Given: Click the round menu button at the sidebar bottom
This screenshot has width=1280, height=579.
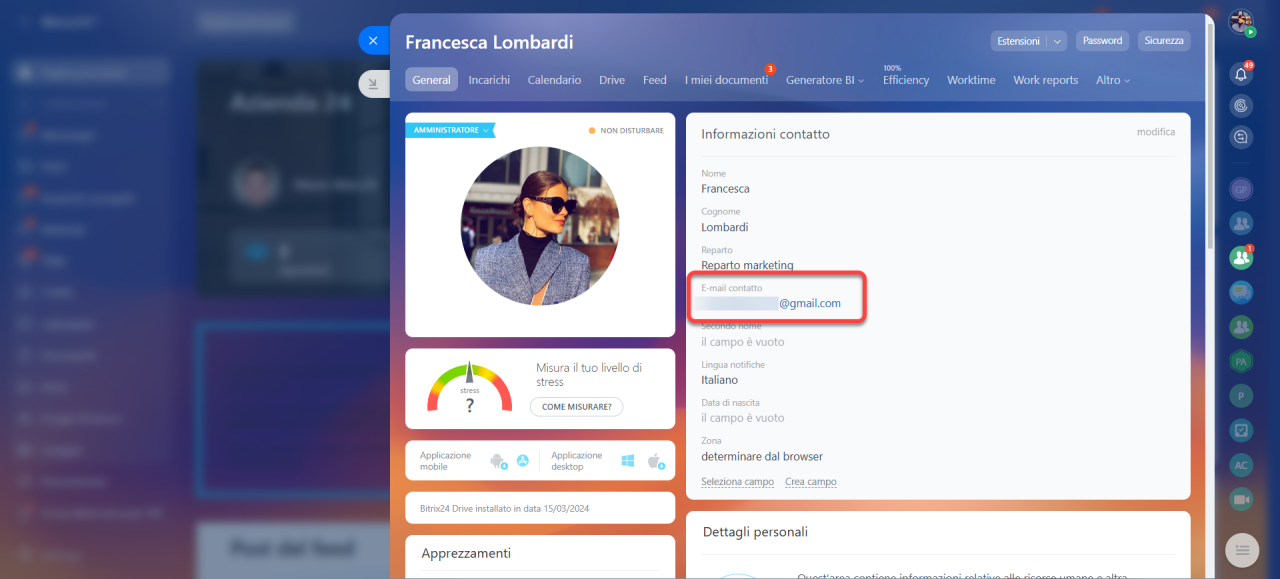Looking at the screenshot, I should (1242, 548).
